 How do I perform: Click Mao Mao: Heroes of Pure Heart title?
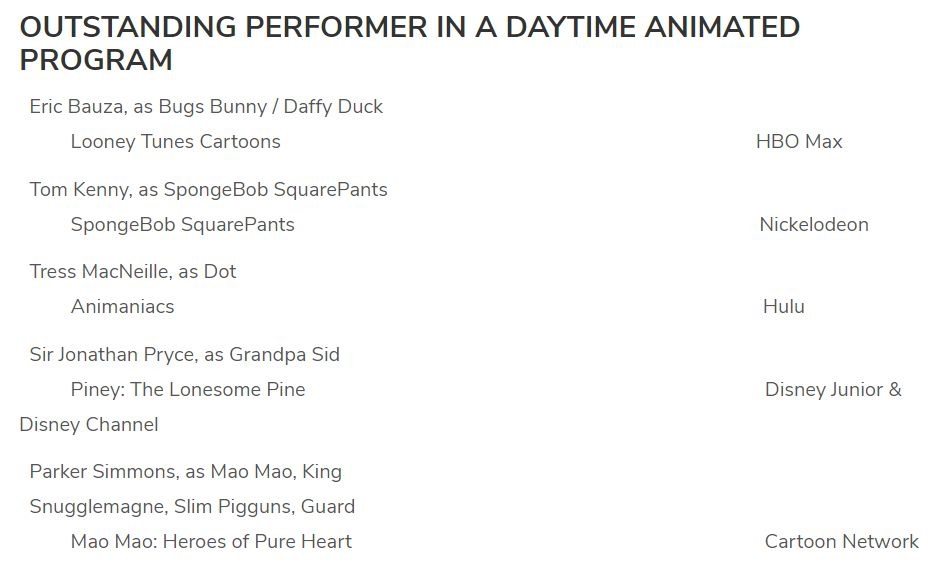pyautogui.click(x=211, y=542)
